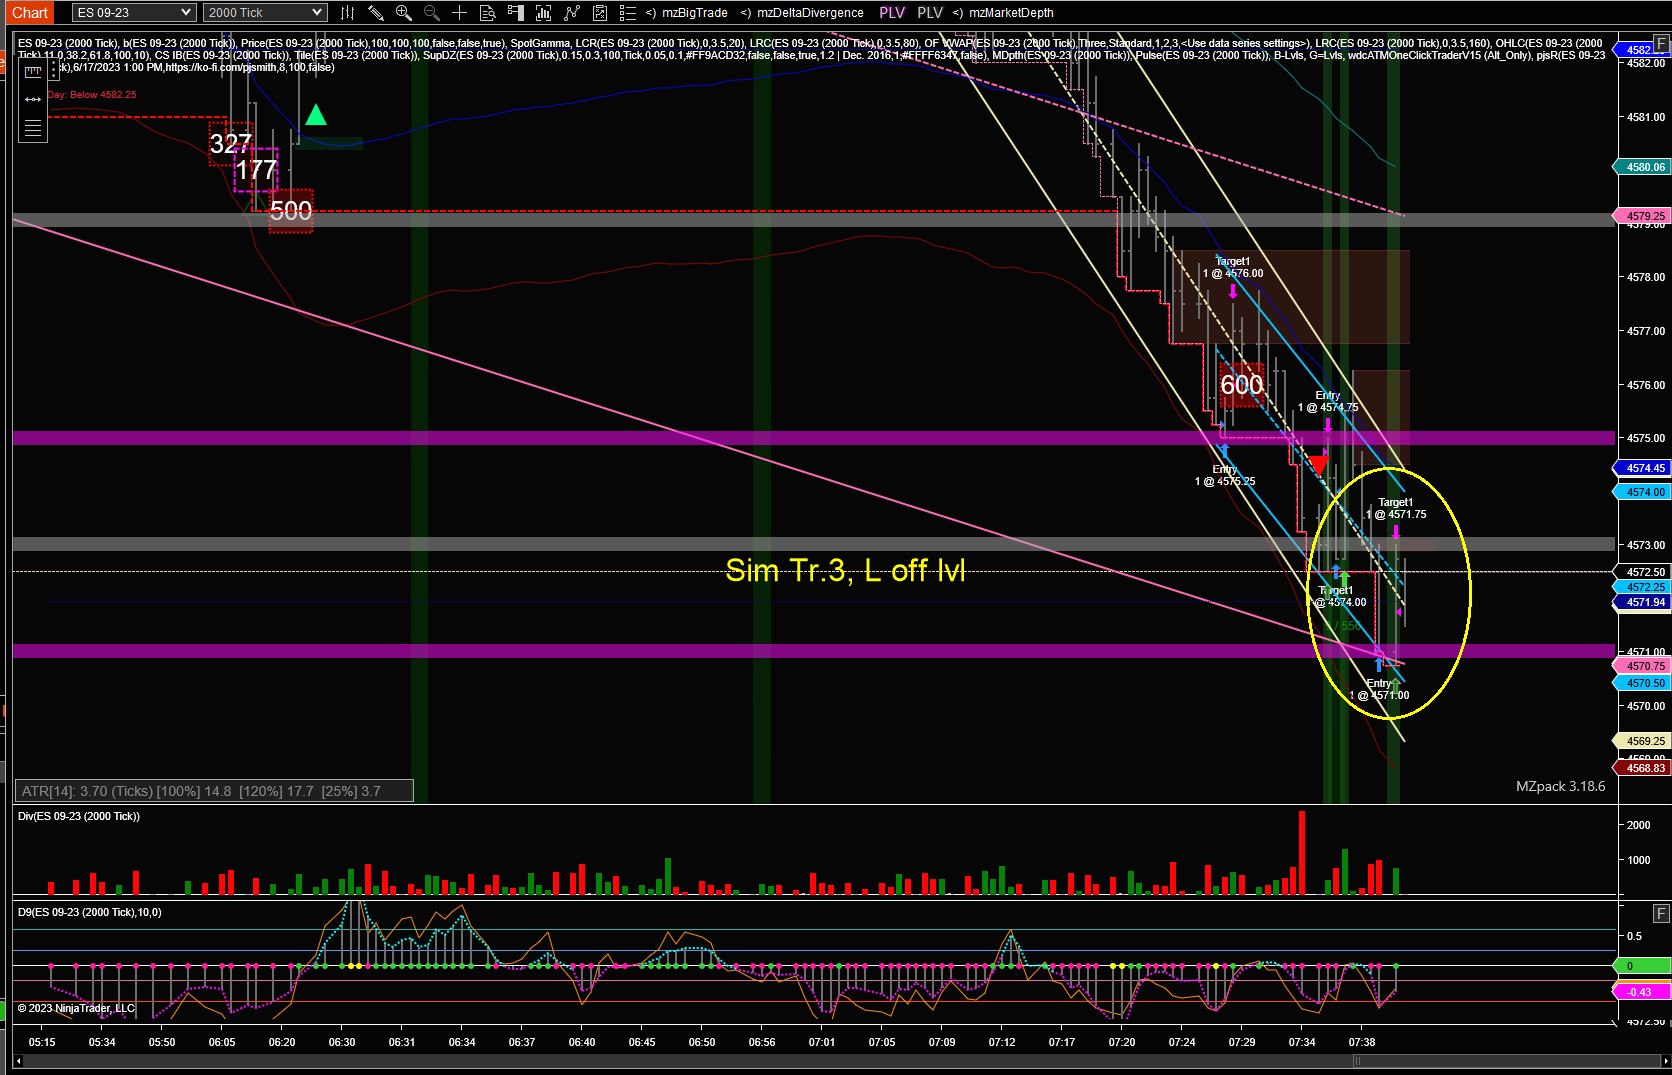Open the Strategies line graph icon
The width and height of the screenshot is (1672, 1075).
[x=571, y=13]
